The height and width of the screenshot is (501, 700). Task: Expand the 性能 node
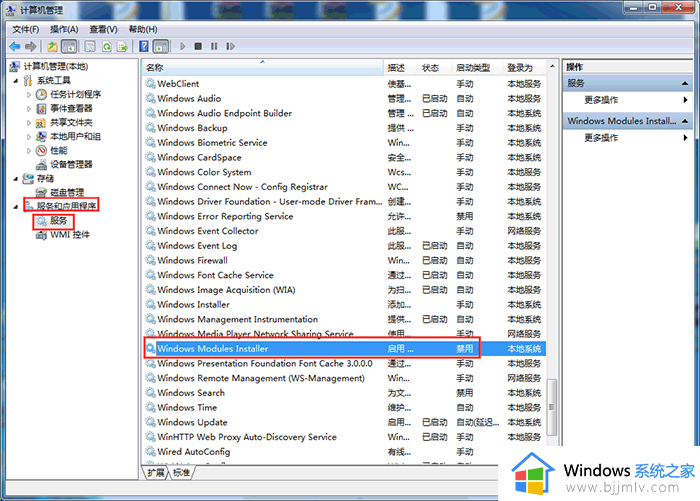(x=29, y=150)
